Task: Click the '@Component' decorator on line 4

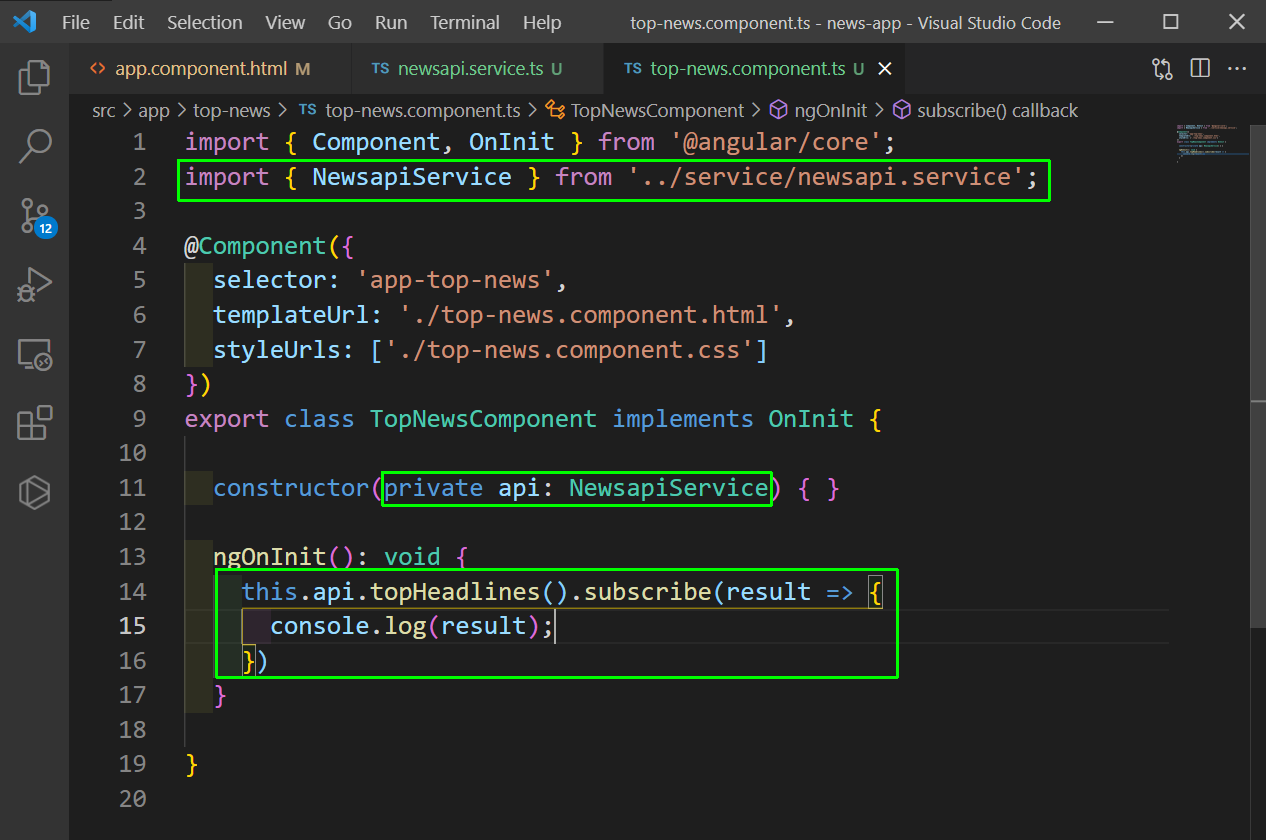Action: [255, 246]
